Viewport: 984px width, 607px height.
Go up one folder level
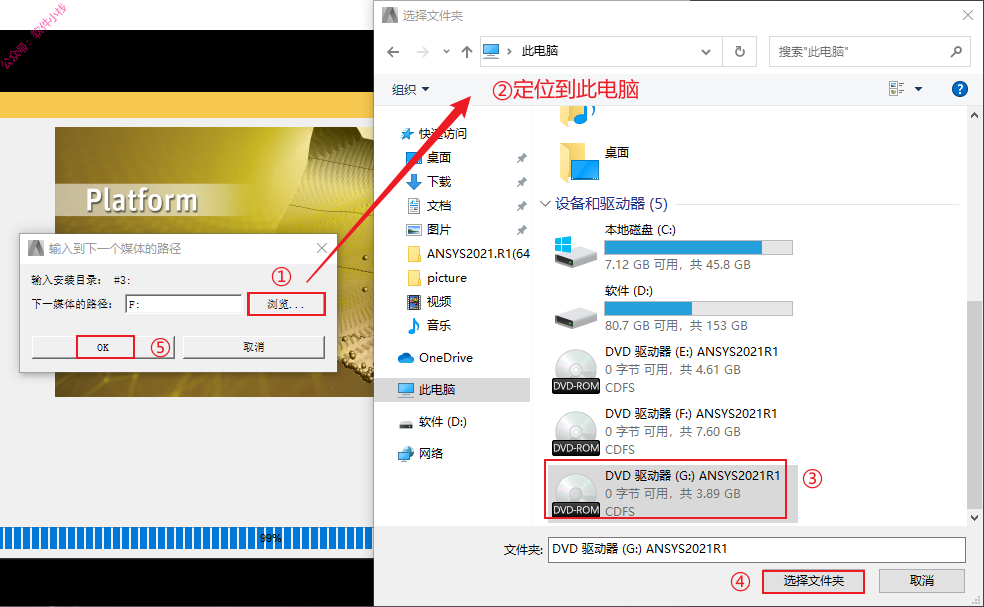(x=466, y=51)
